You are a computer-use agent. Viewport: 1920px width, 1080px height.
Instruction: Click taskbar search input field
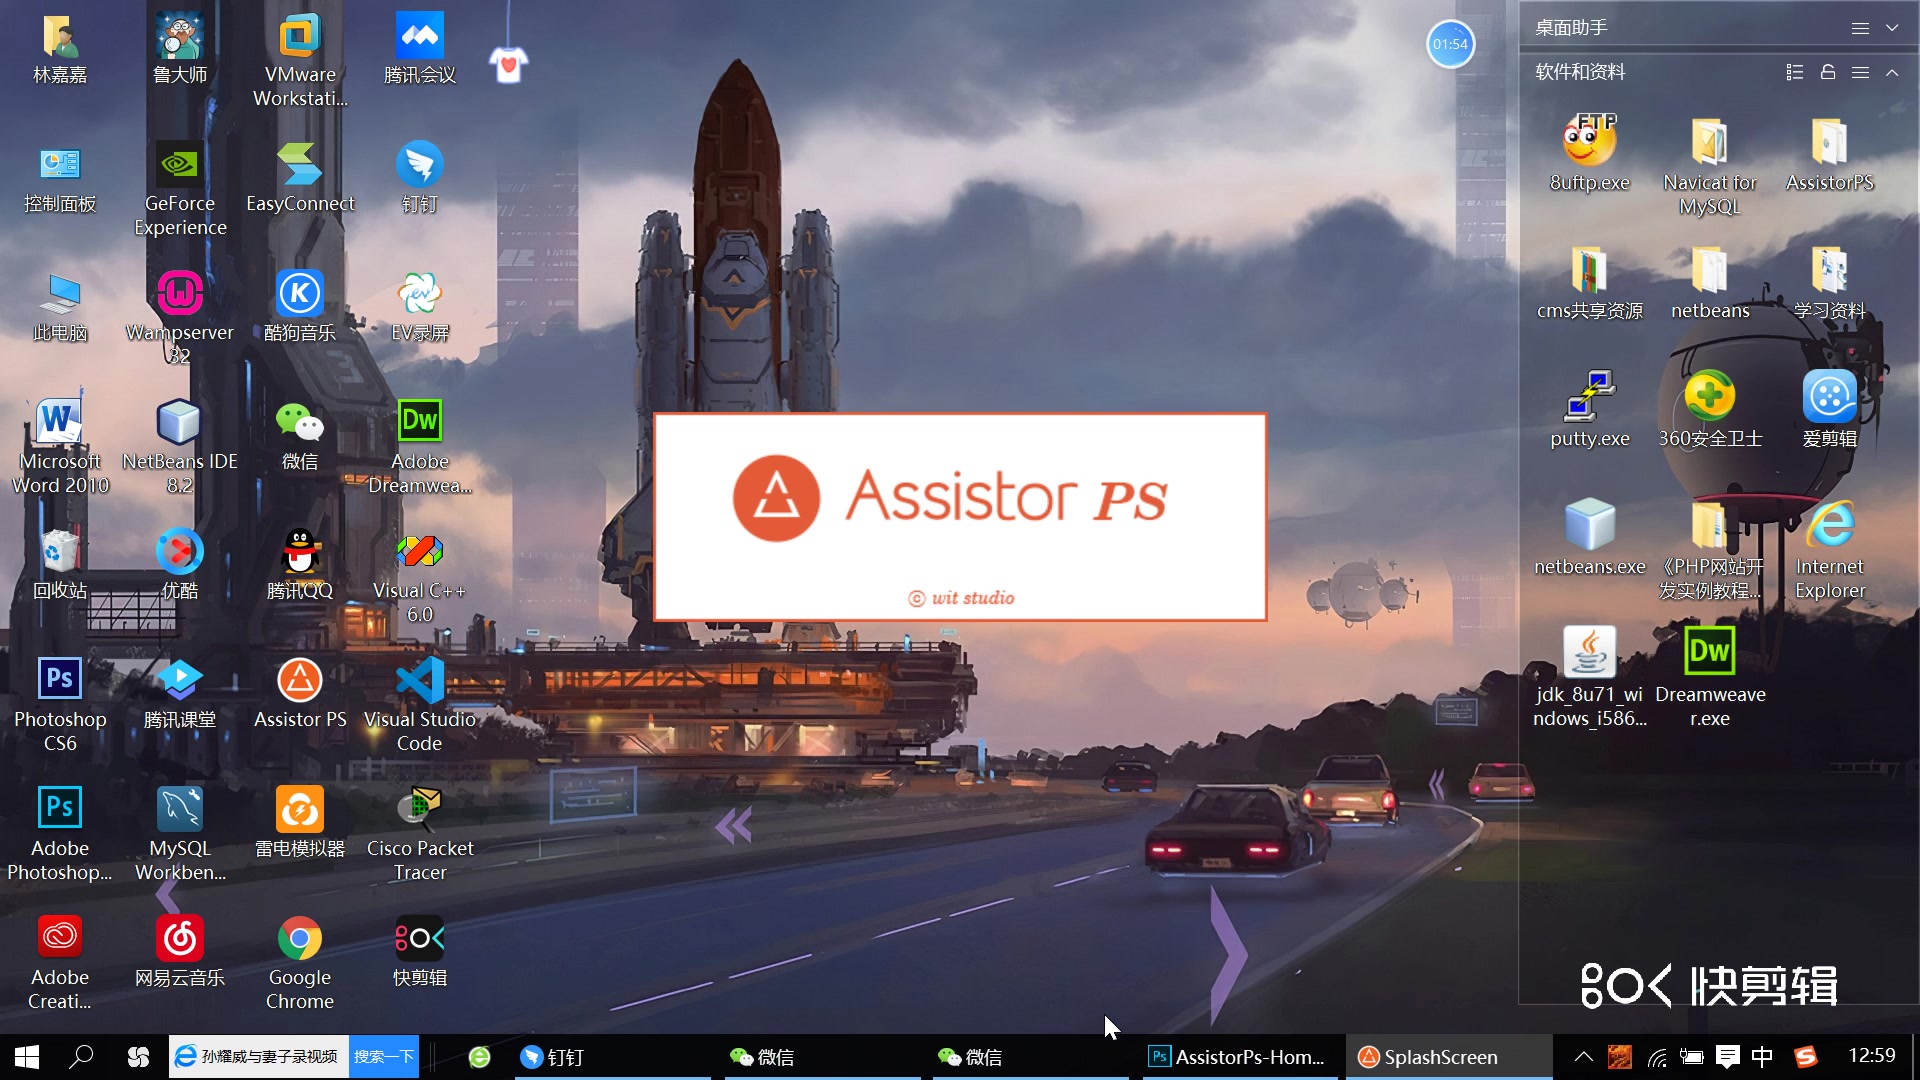pyautogui.click(x=259, y=1056)
